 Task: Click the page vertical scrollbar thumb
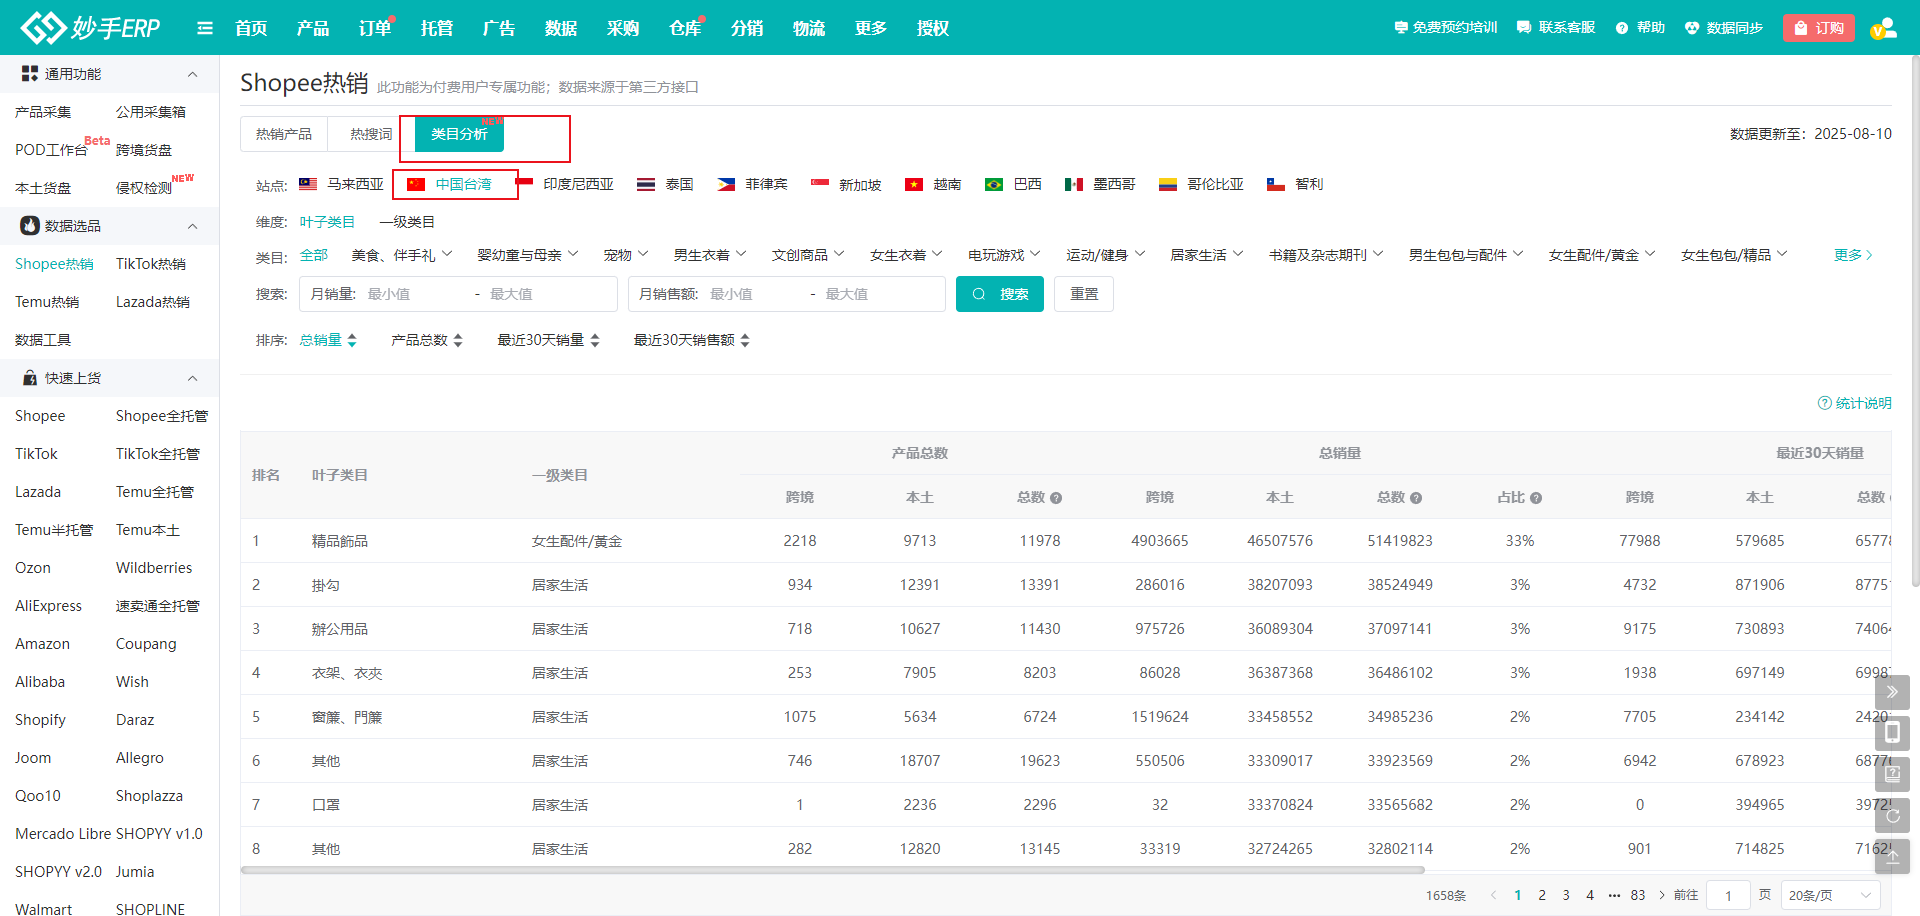click(x=1915, y=320)
